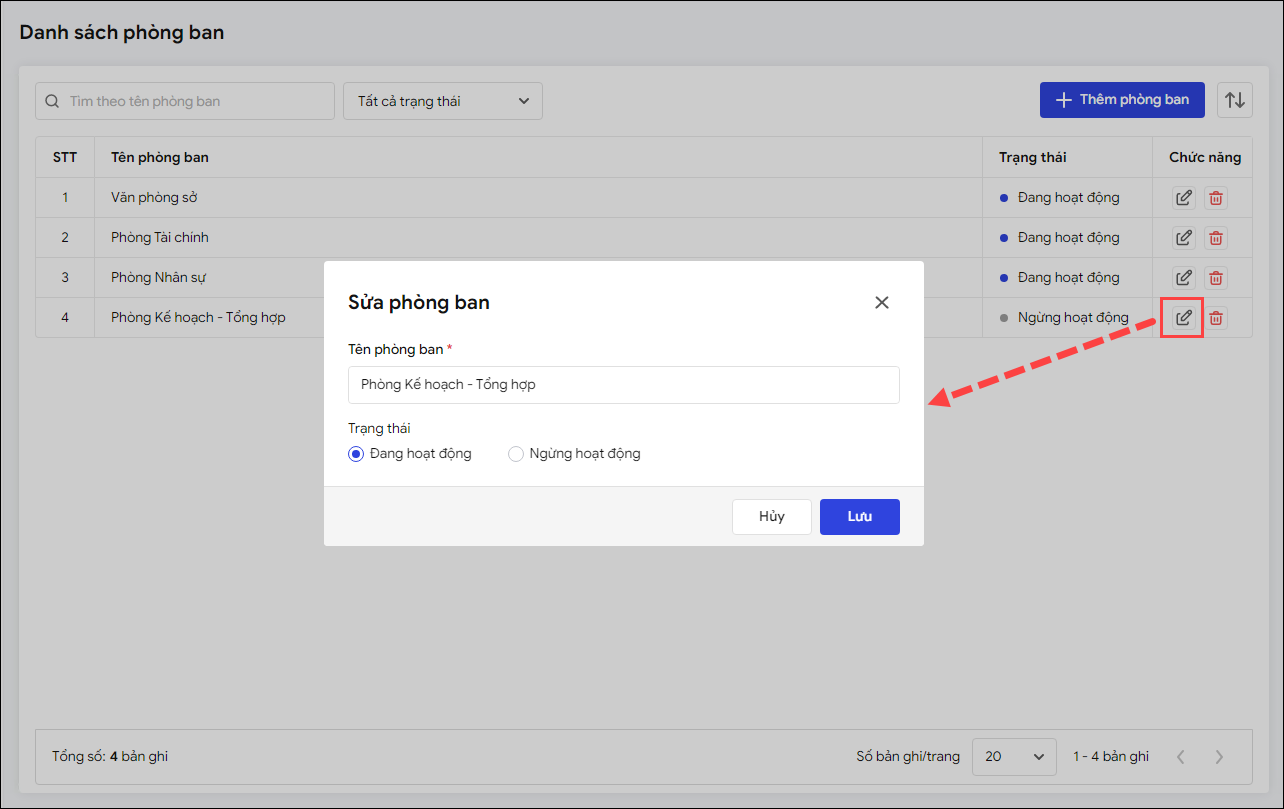This screenshot has width=1284, height=809.
Task: Click the Lưu button
Action: (859, 517)
